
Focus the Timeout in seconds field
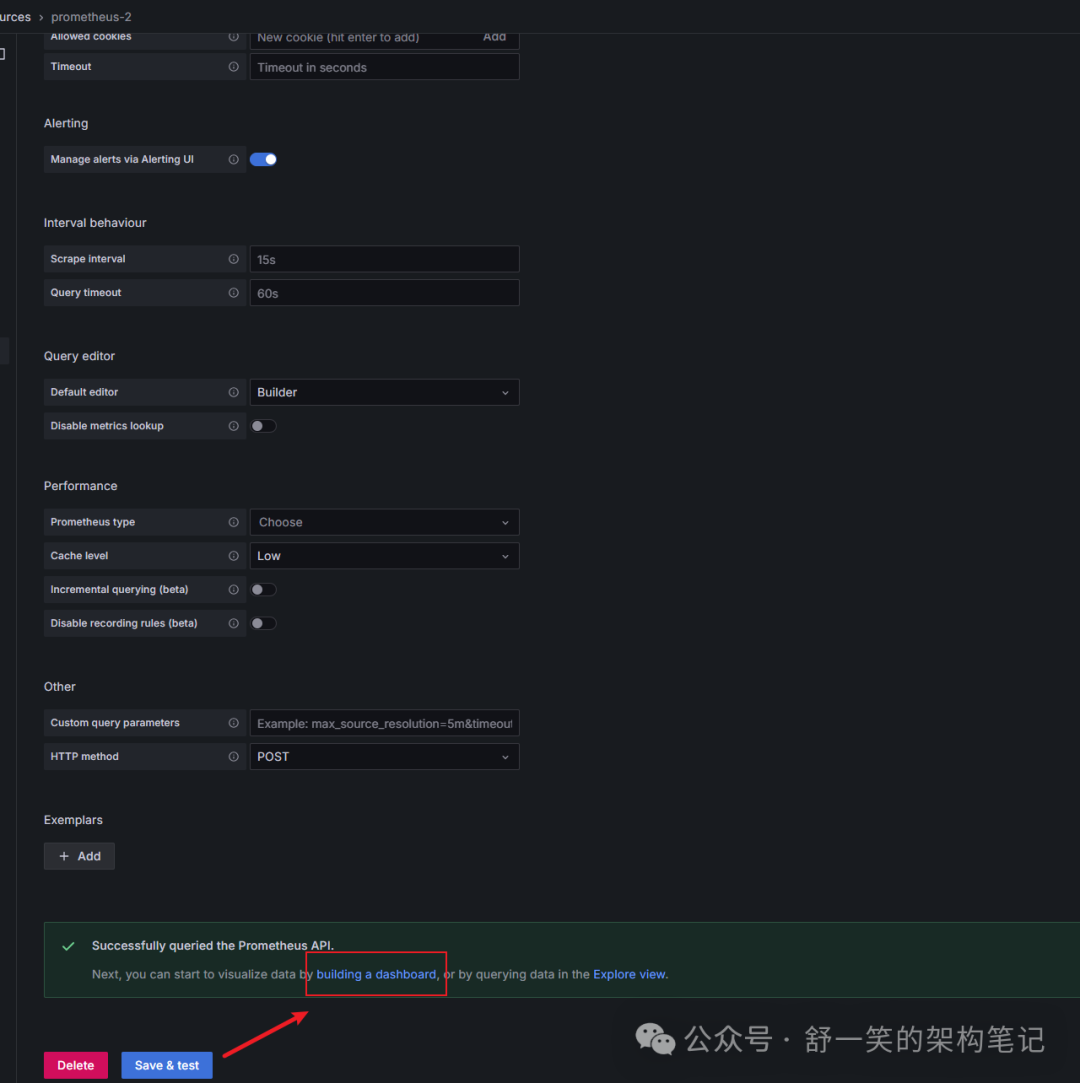click(x=384, y=67)
